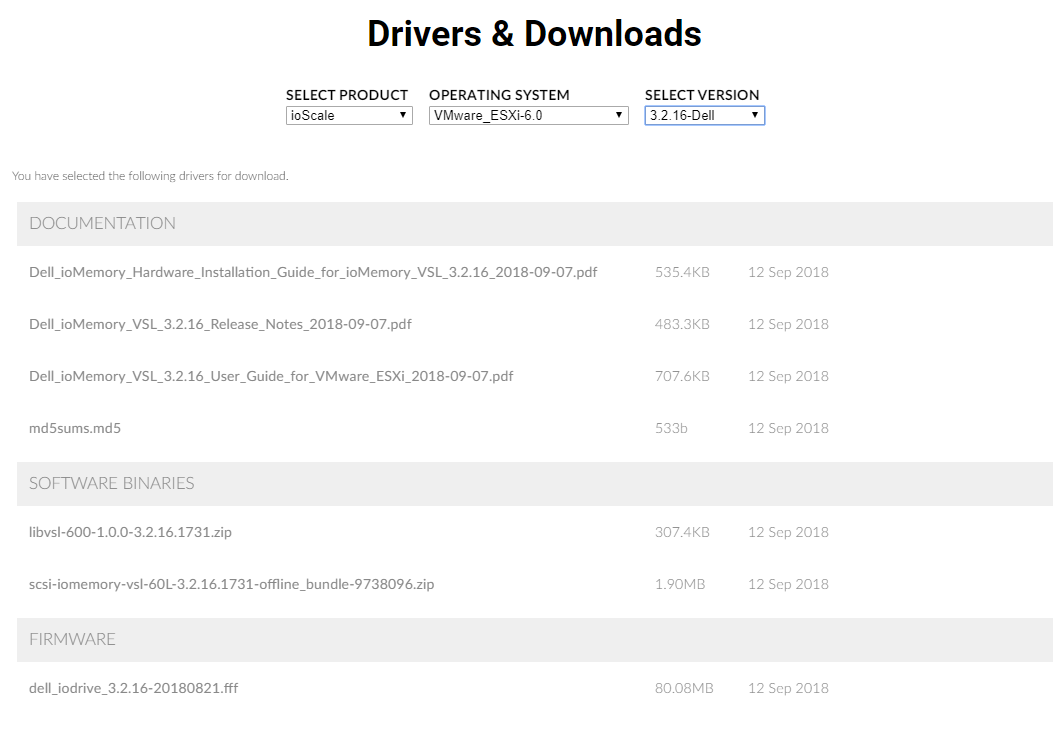
Task: Download the md5sums.md5 file
Action: pos(75,428)
